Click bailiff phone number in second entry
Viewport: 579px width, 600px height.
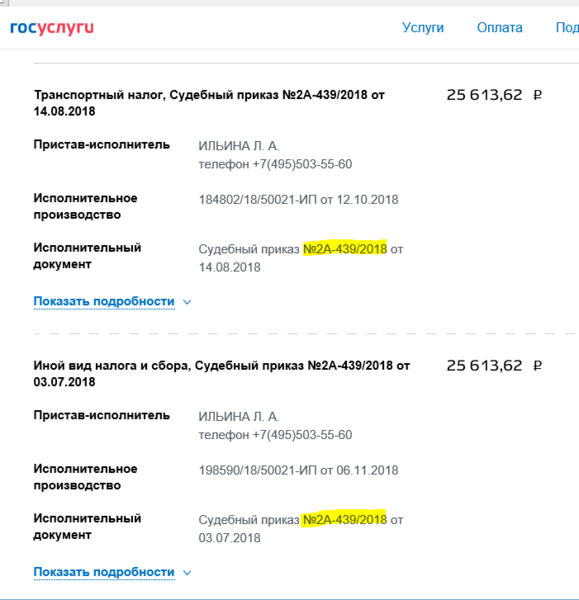(302, 435)
